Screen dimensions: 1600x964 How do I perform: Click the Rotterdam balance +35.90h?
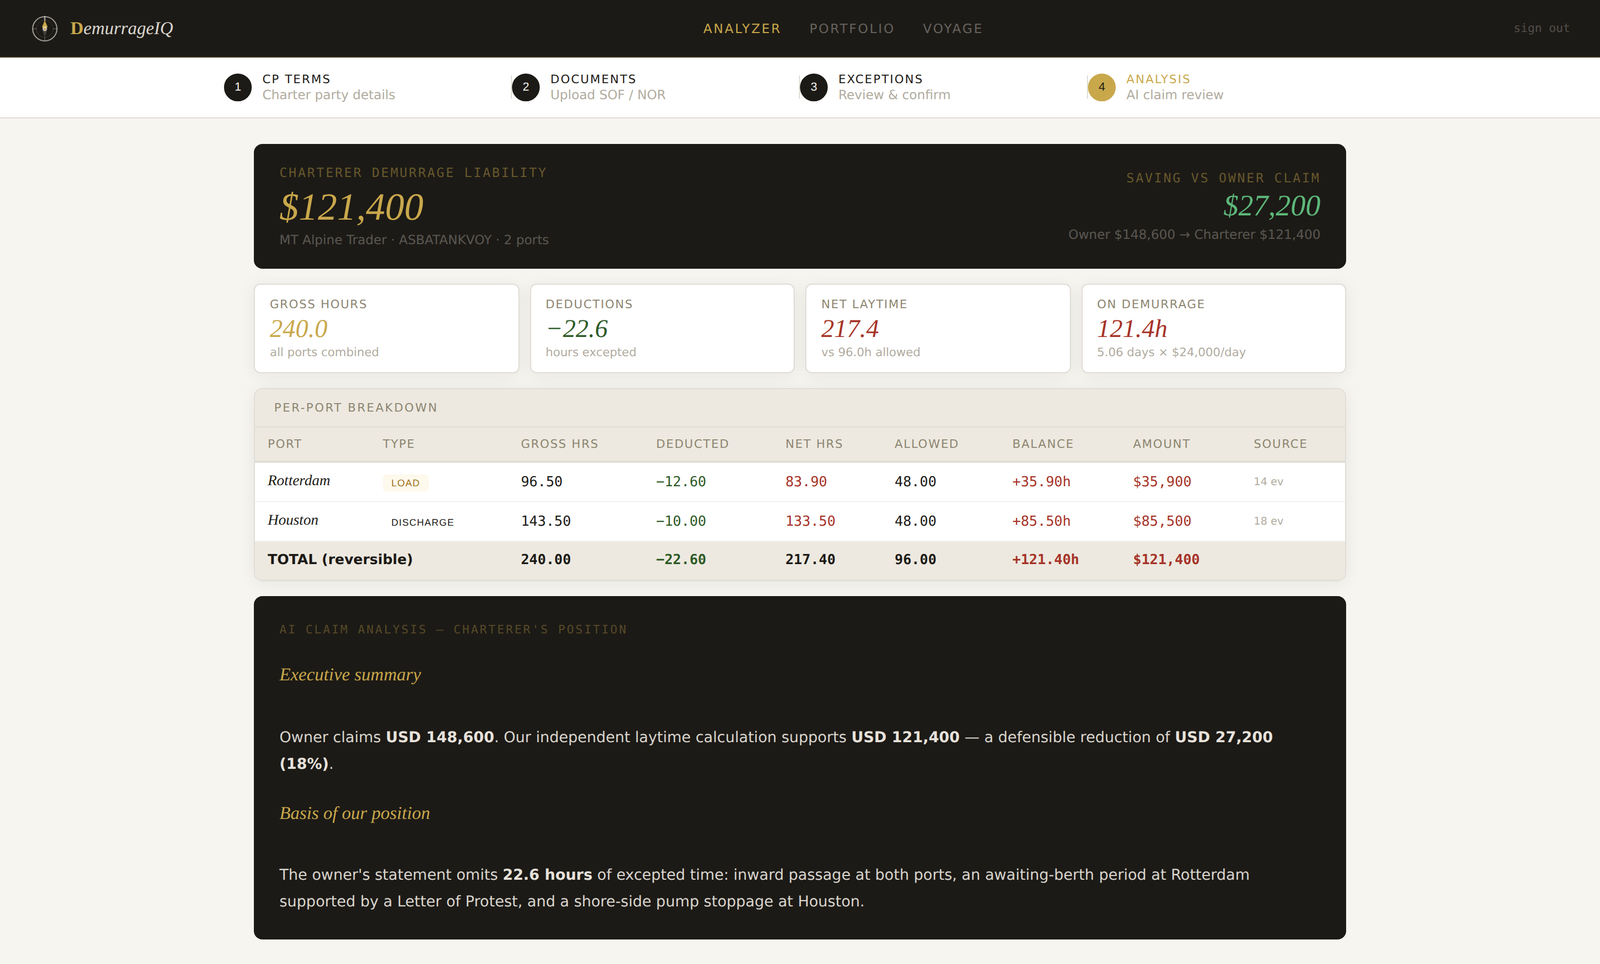coord(1041,482)
